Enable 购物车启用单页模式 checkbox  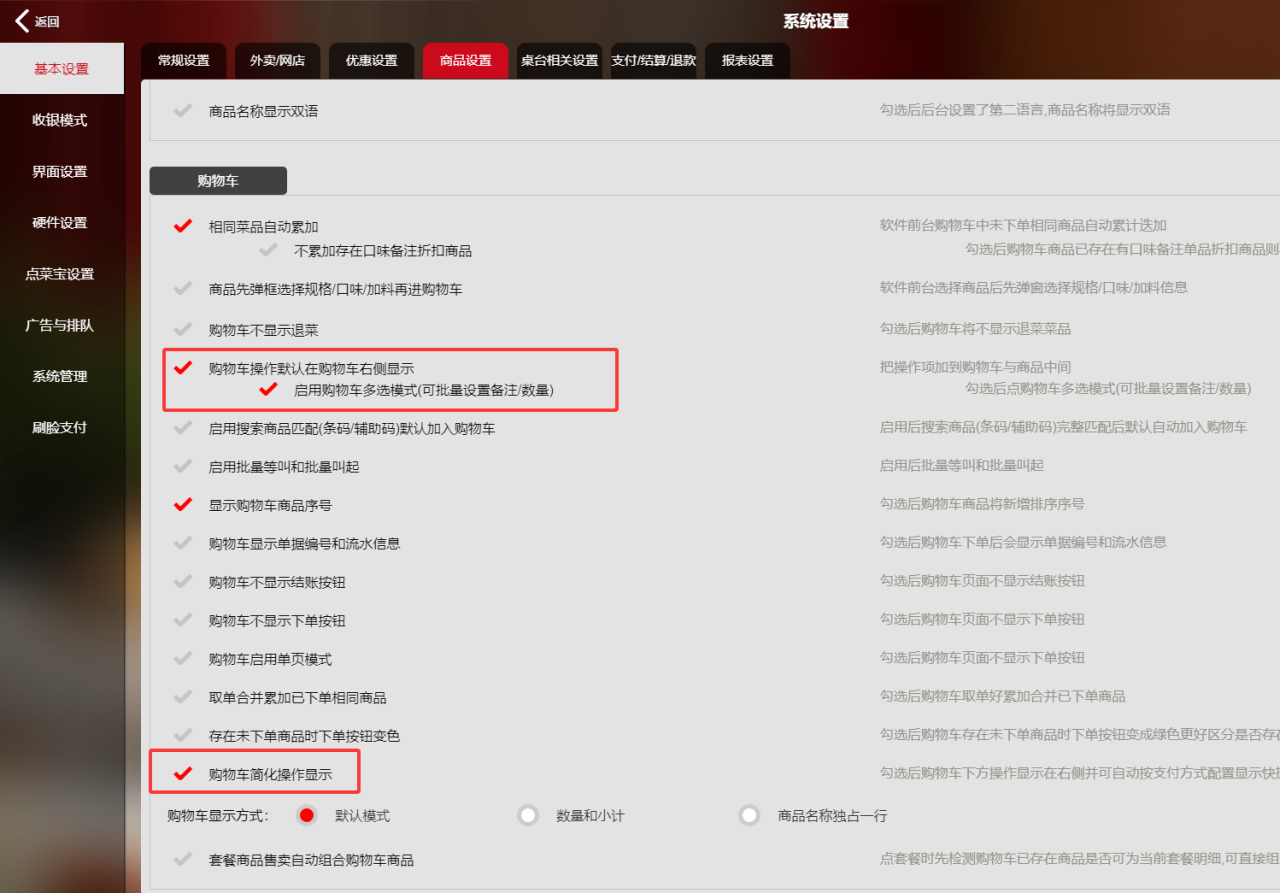click(183, 659)
